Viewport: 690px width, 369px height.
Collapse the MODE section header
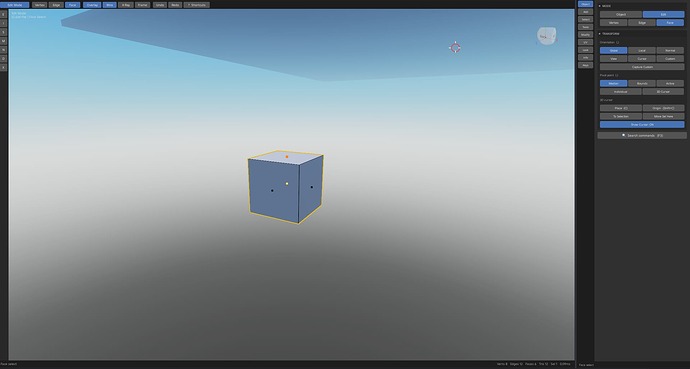point(642,6)
